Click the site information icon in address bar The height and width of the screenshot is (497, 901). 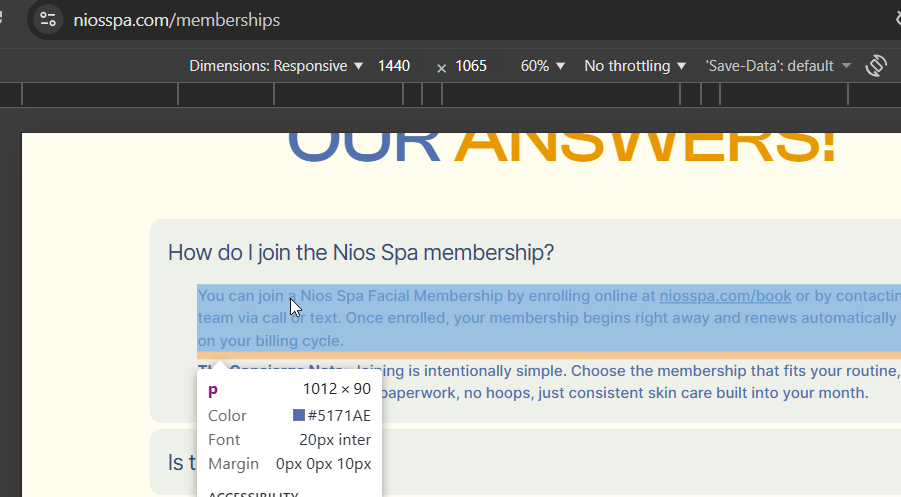tap(48, 20)
